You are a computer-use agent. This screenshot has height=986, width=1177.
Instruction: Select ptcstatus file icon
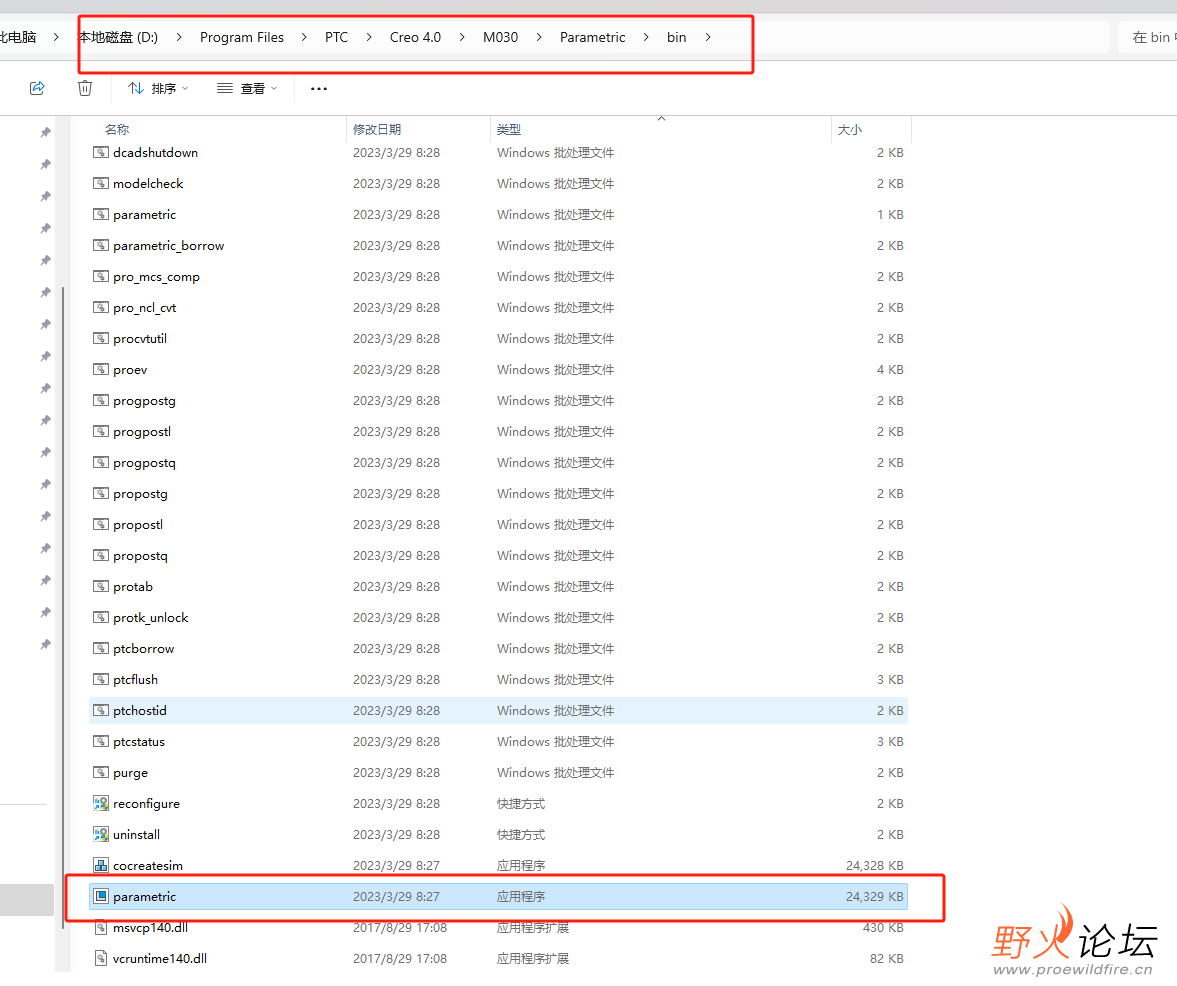[101, 741]
